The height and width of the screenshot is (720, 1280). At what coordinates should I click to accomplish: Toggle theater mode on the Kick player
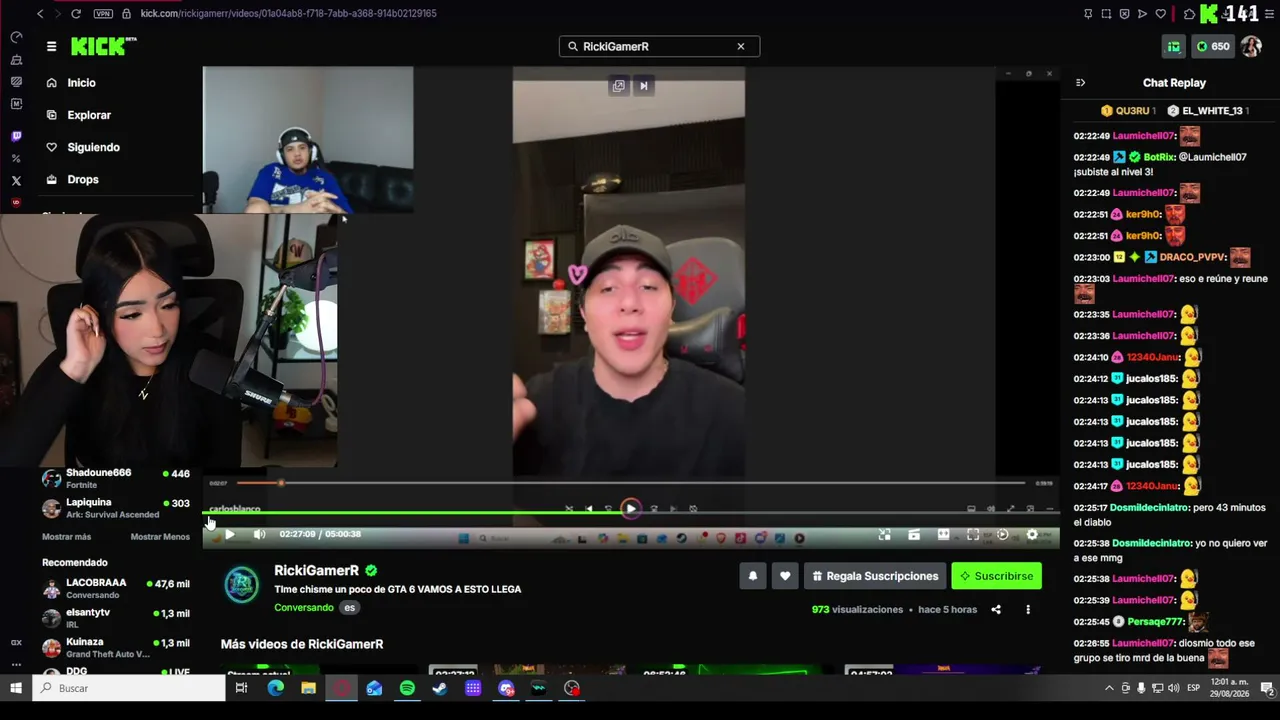point(943,534)
